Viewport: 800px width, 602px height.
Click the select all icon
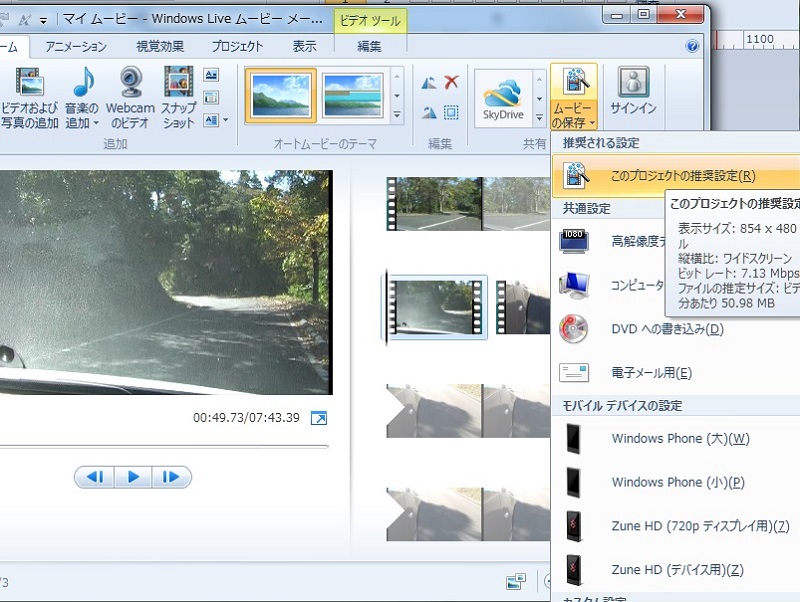point(451,112)
